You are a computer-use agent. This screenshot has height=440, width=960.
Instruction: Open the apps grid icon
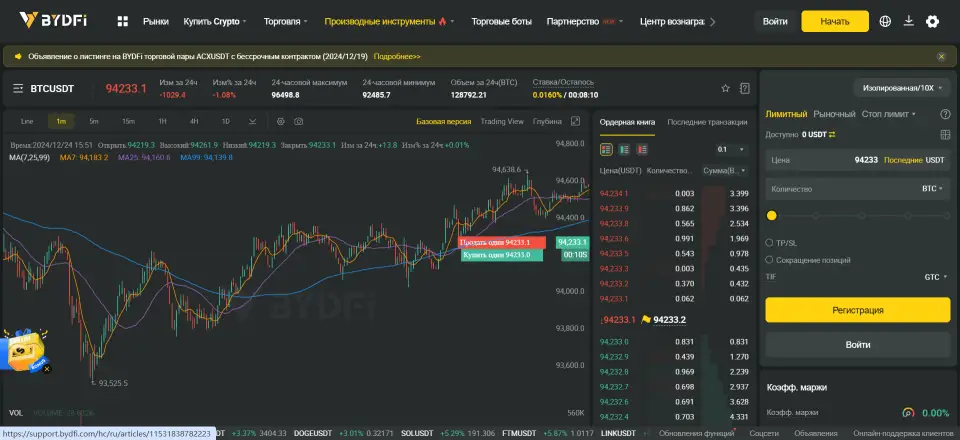(x=122, y=21)
